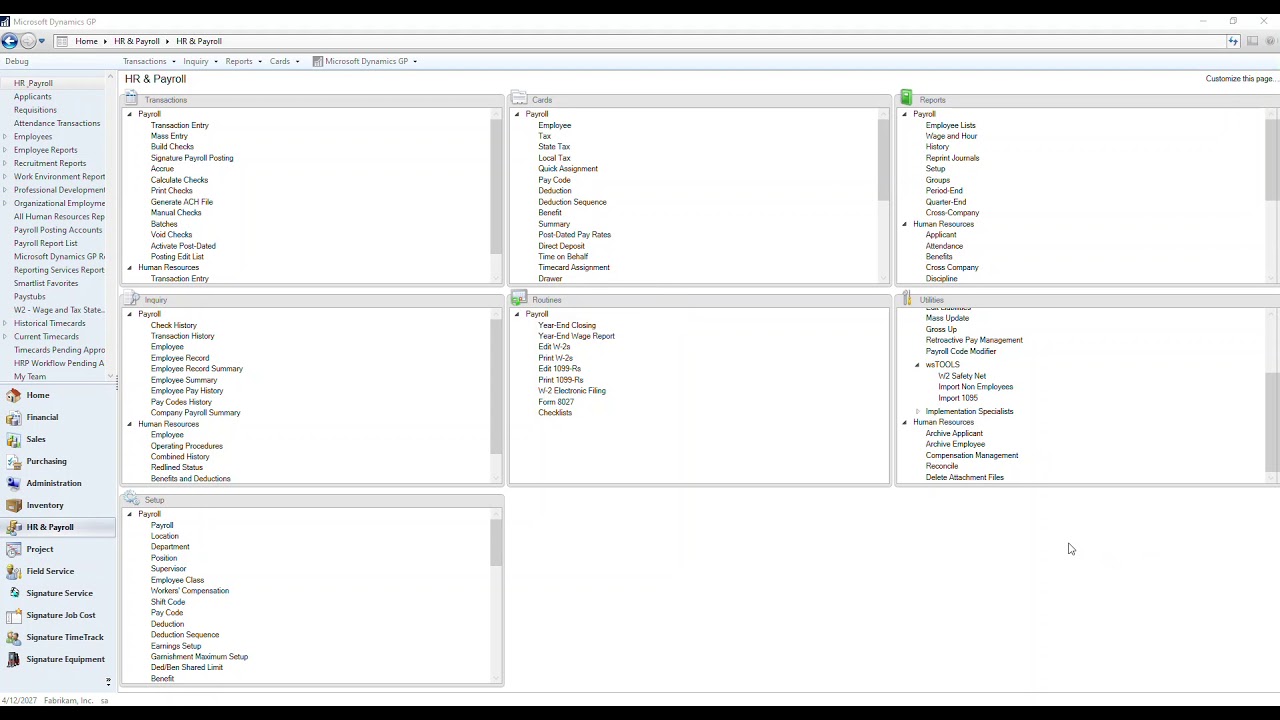Image resolution: width=1280 pixels, height=720 pixels.
Task: Open W2 Safety Net utility
Action: click(x=962, y=376)
